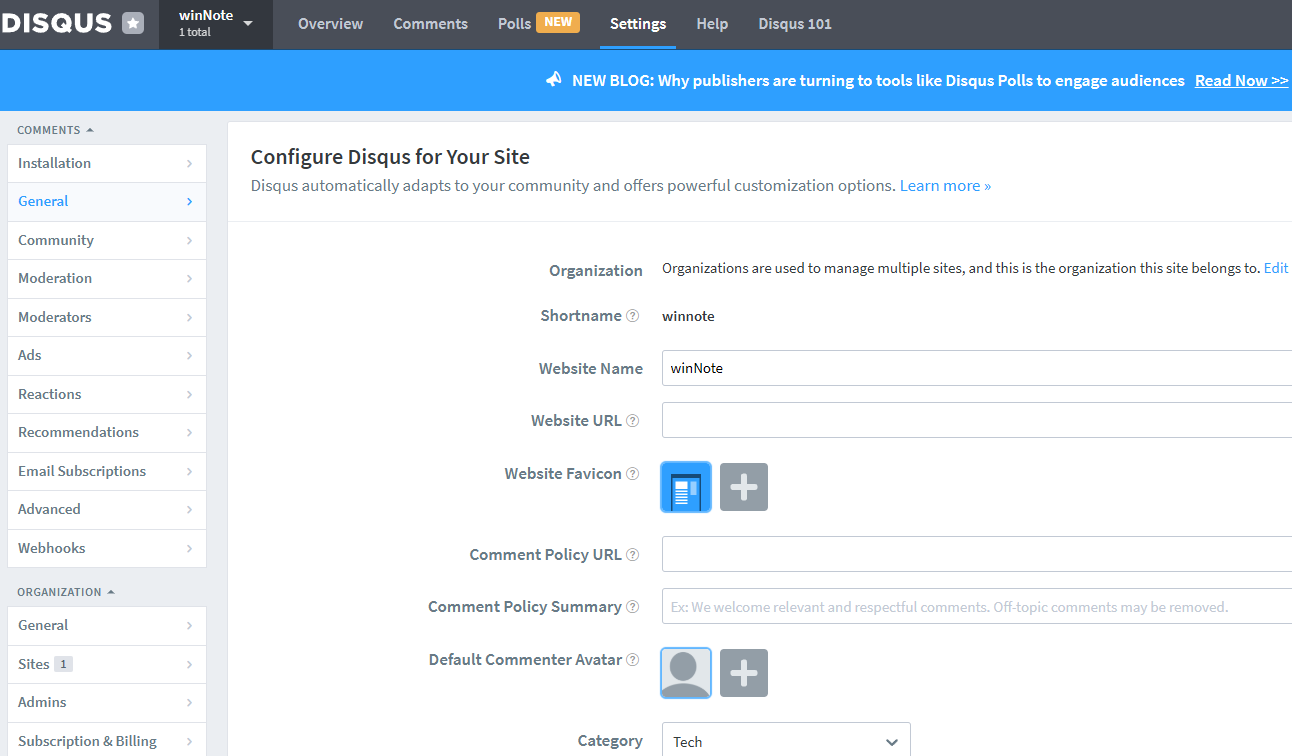This screenshot has height=756, width=1292.
Task: Open Community settings in sidebar
Action: click(107, 240)
